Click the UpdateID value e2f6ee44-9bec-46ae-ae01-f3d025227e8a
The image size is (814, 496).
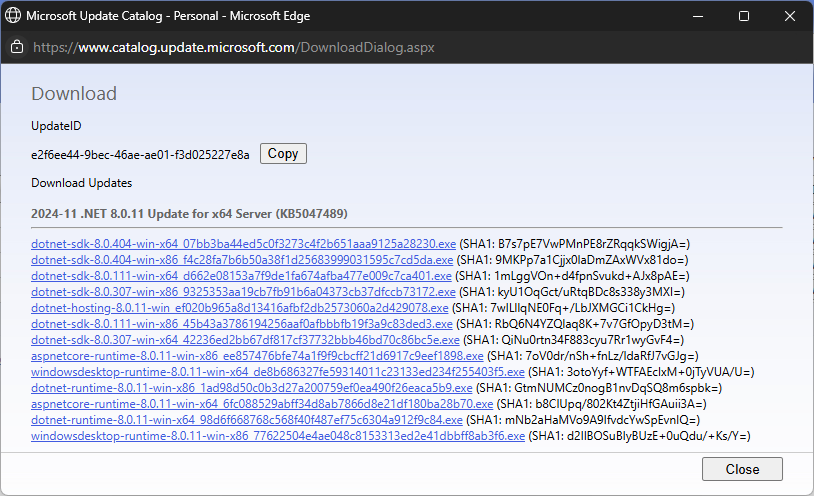click(140, 155)
